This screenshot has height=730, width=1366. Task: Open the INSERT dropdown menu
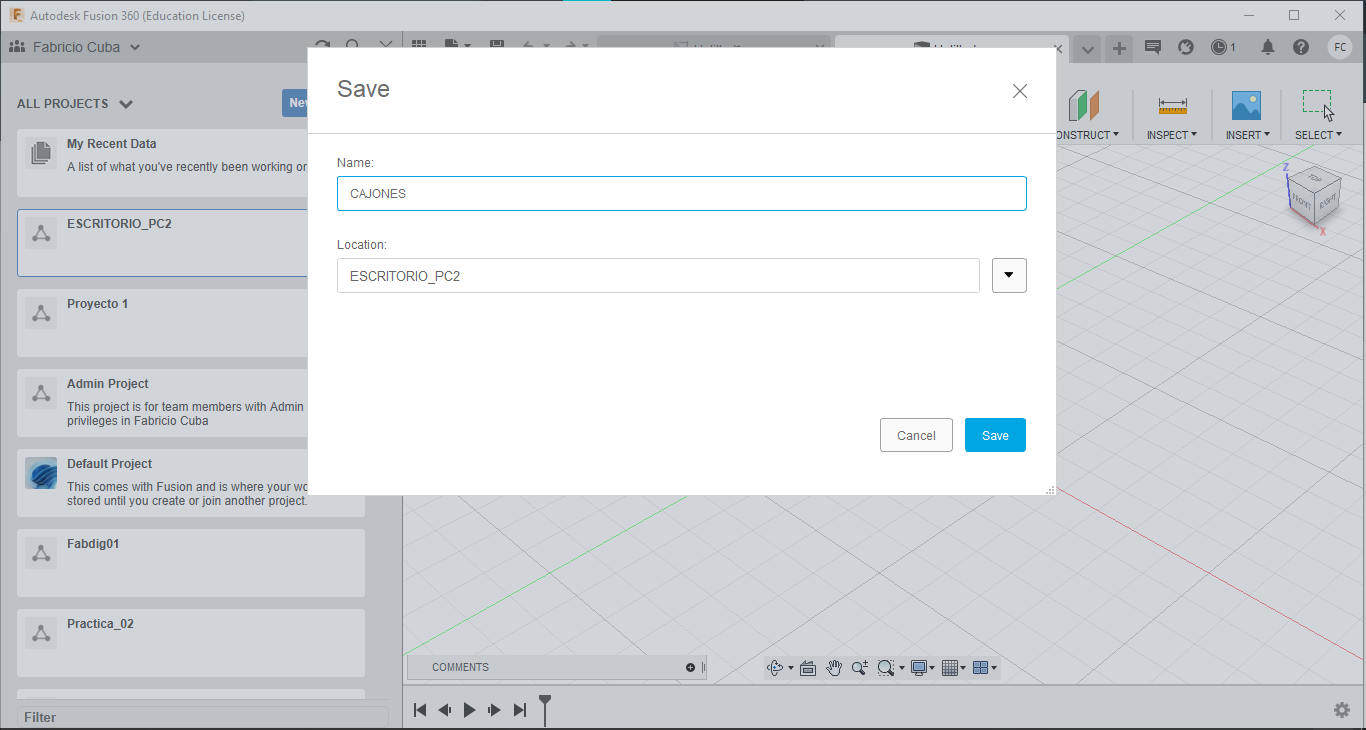click(1248, 135)
